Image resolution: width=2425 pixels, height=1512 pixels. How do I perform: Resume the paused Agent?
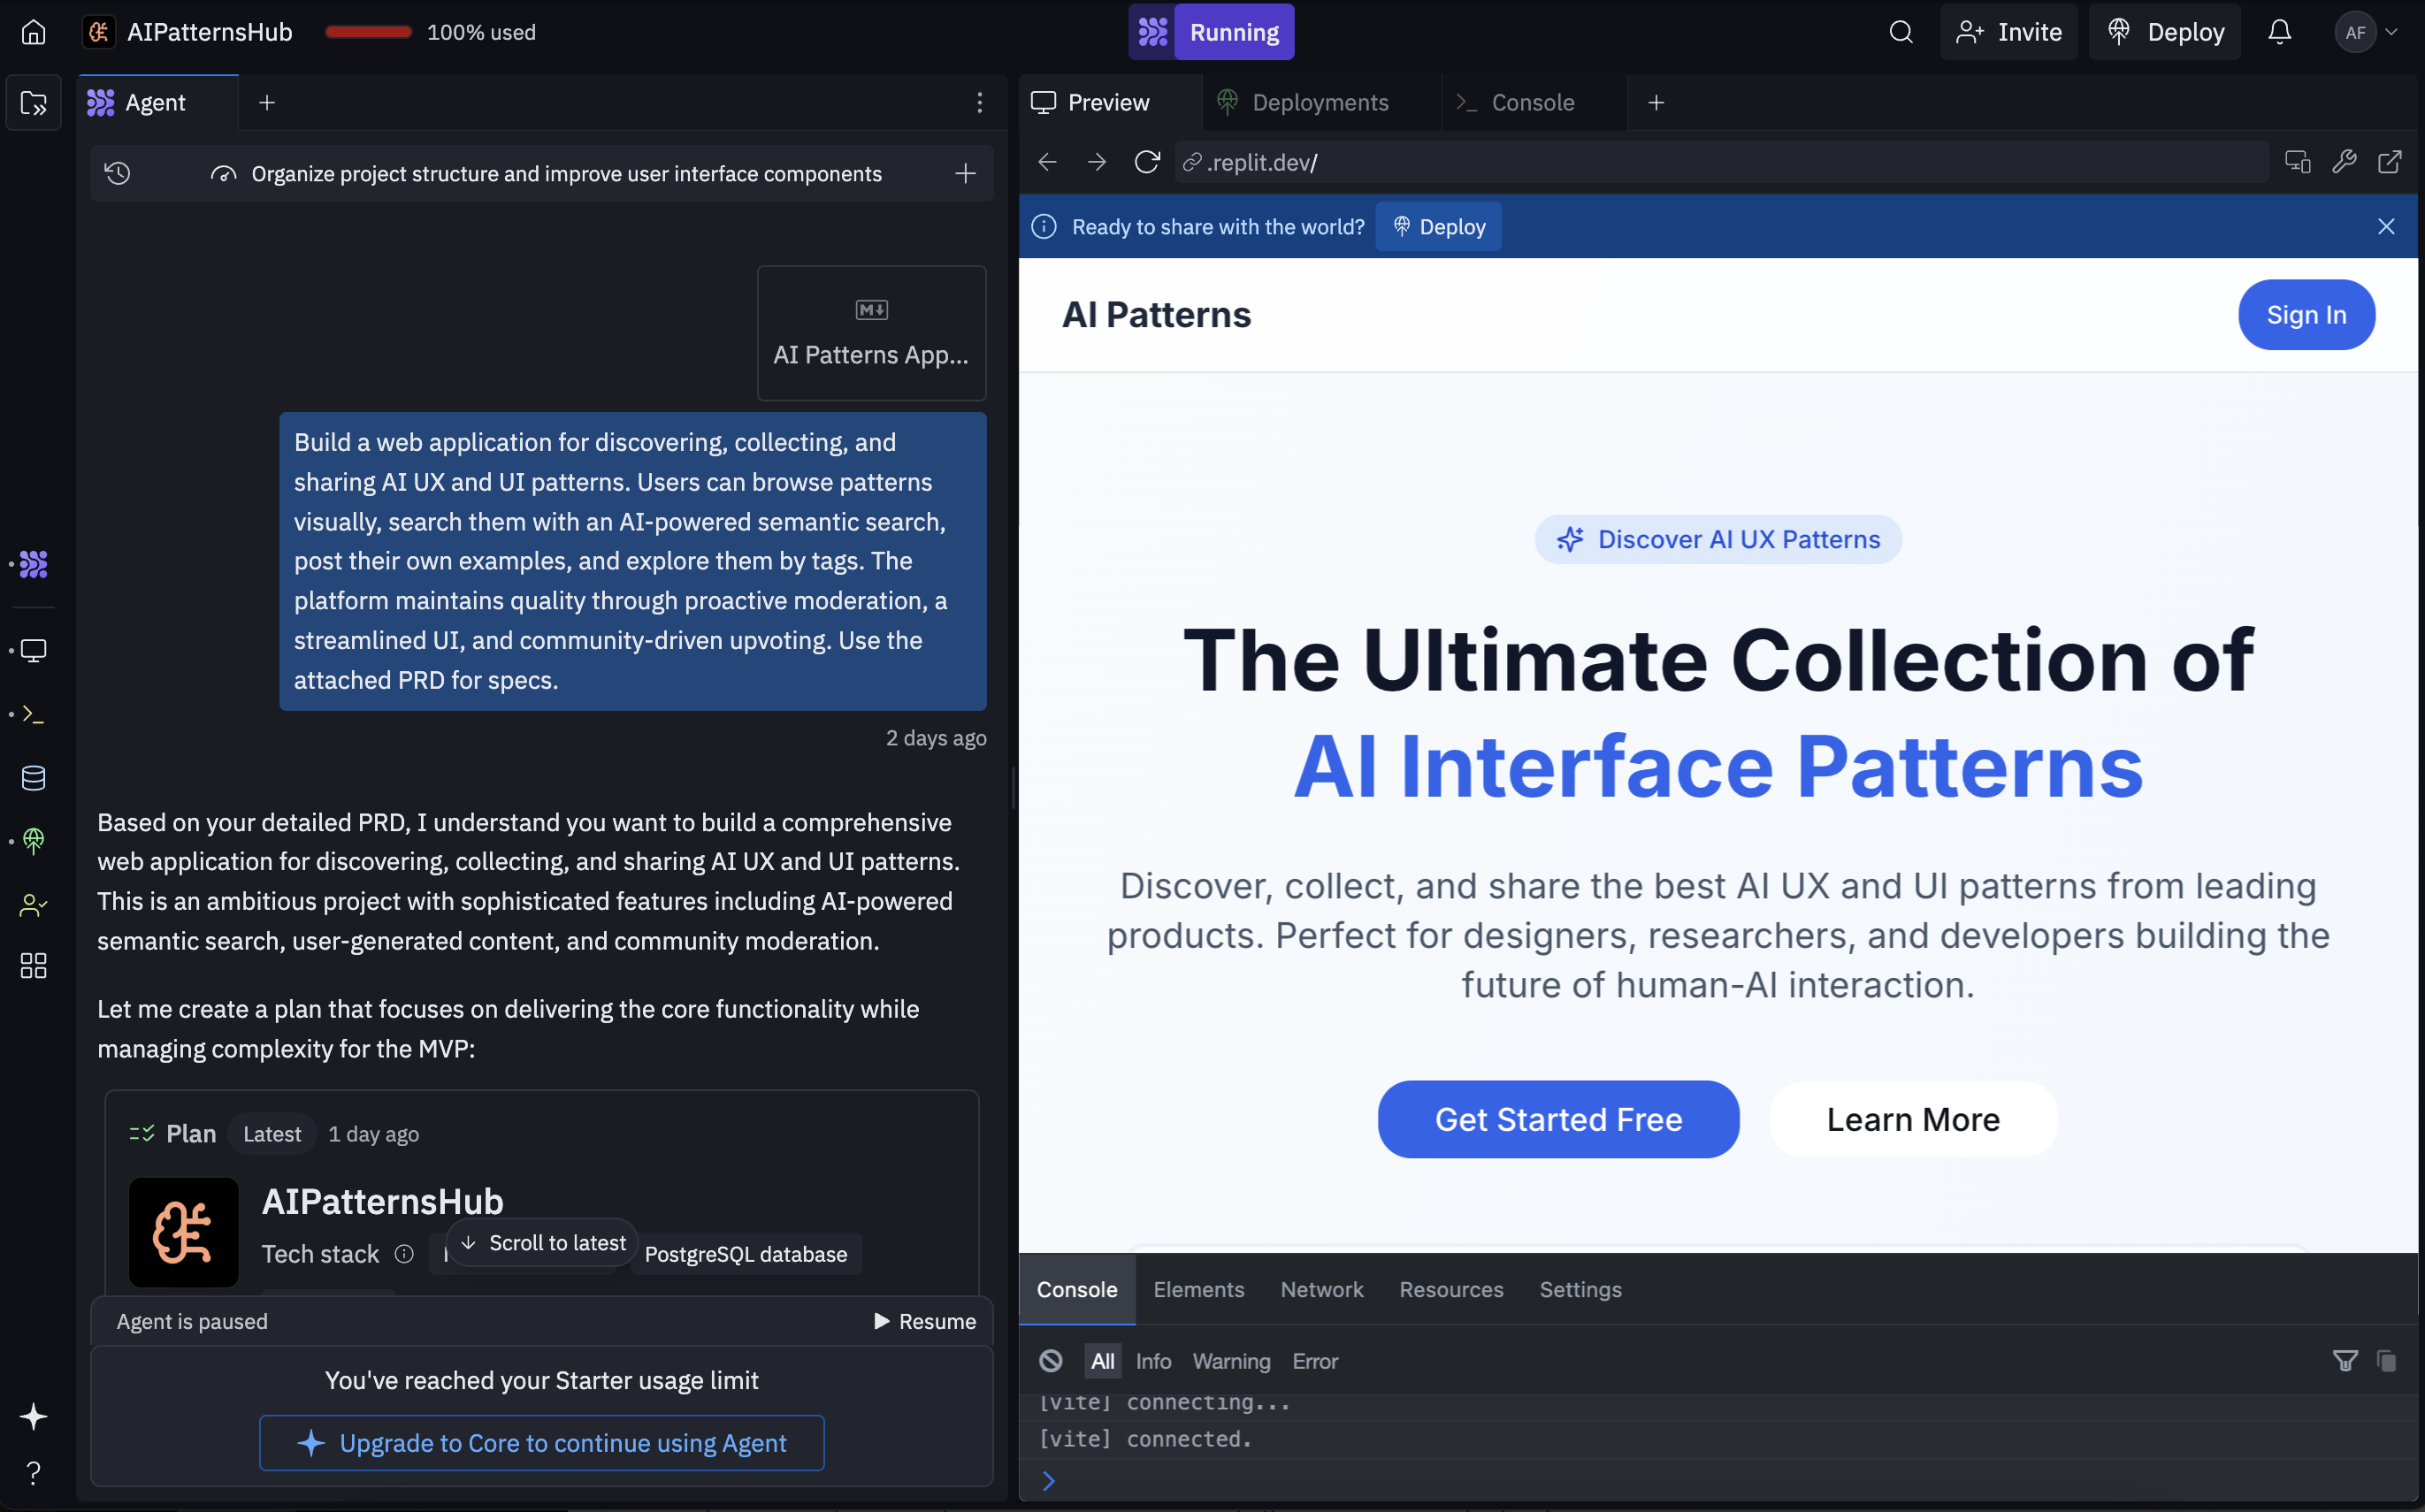pos(924,1321)
